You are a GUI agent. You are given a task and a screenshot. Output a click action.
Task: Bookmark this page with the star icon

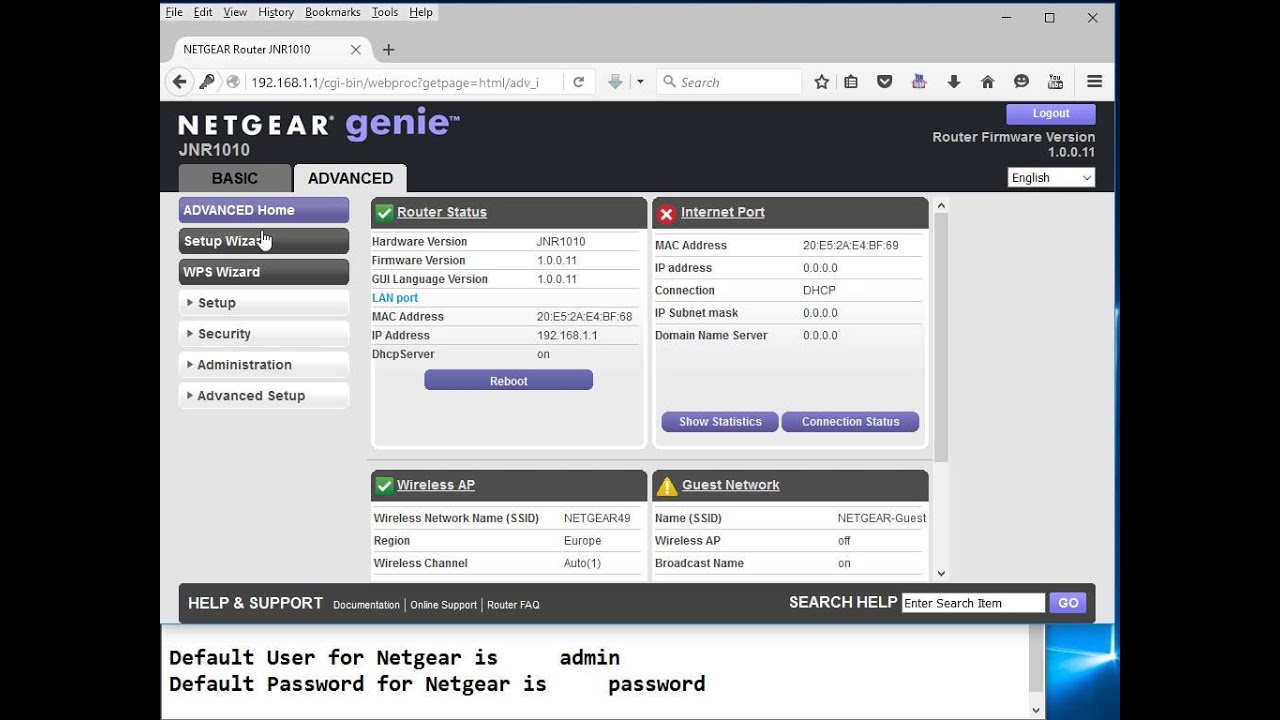click(821, 82)
